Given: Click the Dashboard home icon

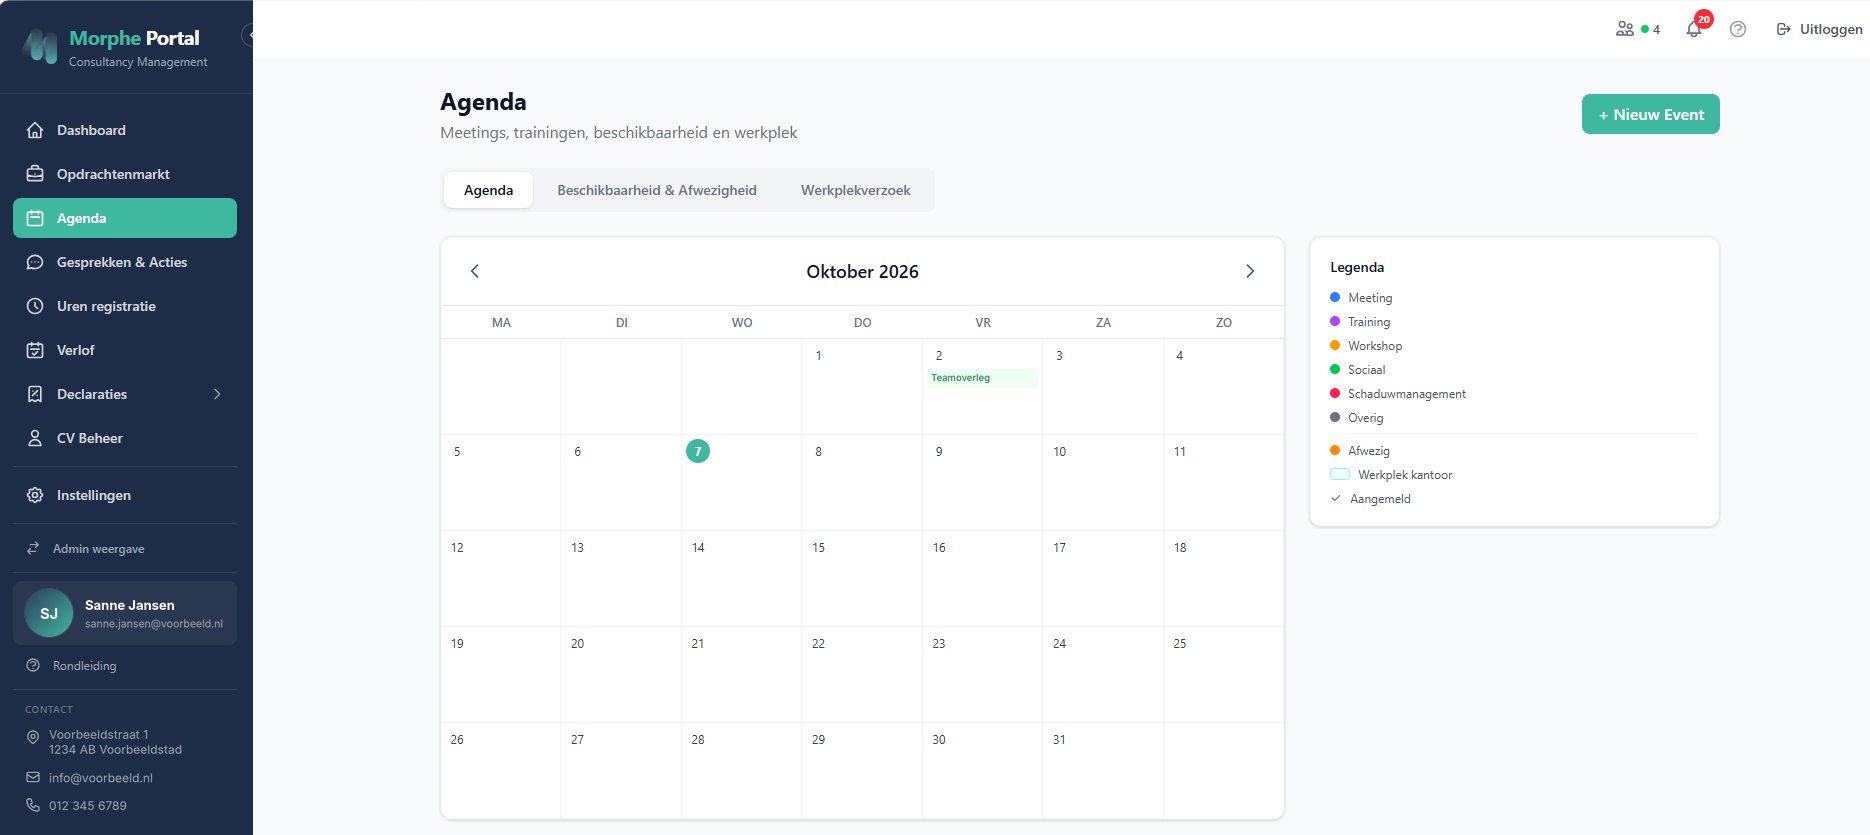Looking at the screenshot, I should coord(35,130).
